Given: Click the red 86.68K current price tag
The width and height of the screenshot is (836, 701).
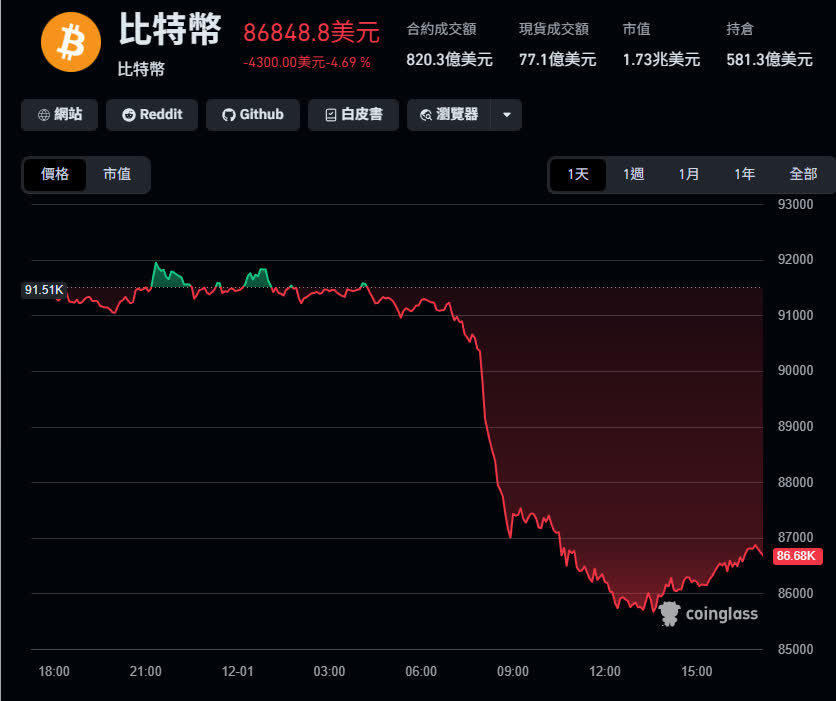Looking at the screenshot, I should [797, 556].
